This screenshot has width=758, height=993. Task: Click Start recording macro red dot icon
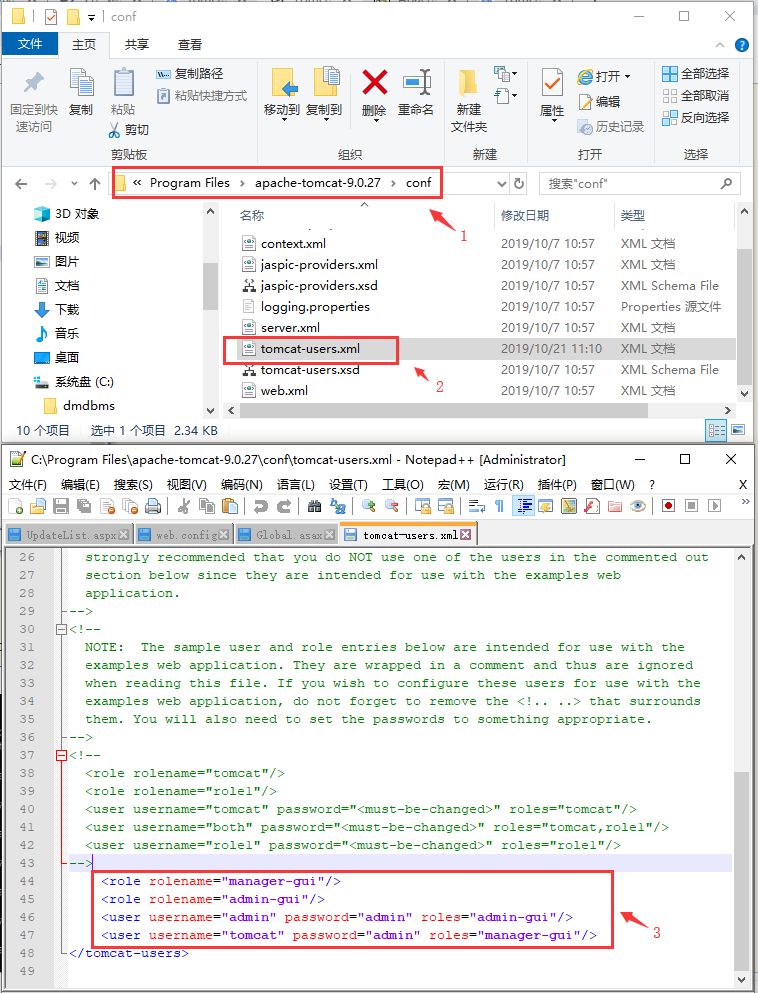[668, 505]
